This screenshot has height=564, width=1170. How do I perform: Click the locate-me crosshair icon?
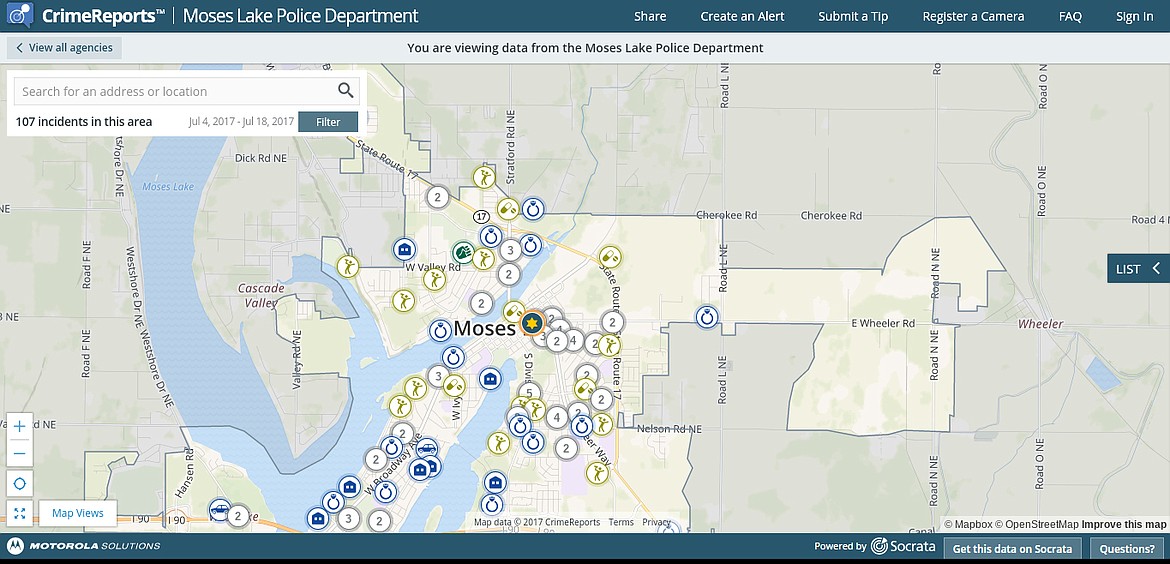[20, 484]
